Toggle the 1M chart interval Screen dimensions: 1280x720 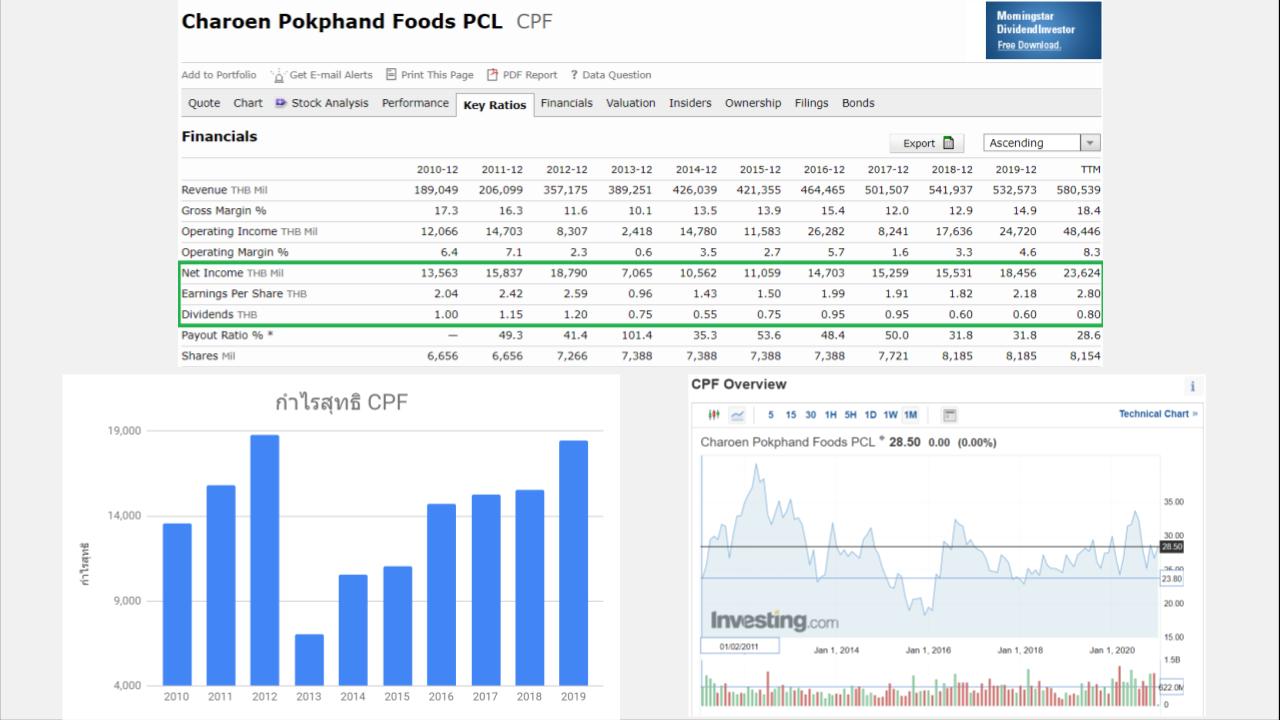tap(910, 415)
